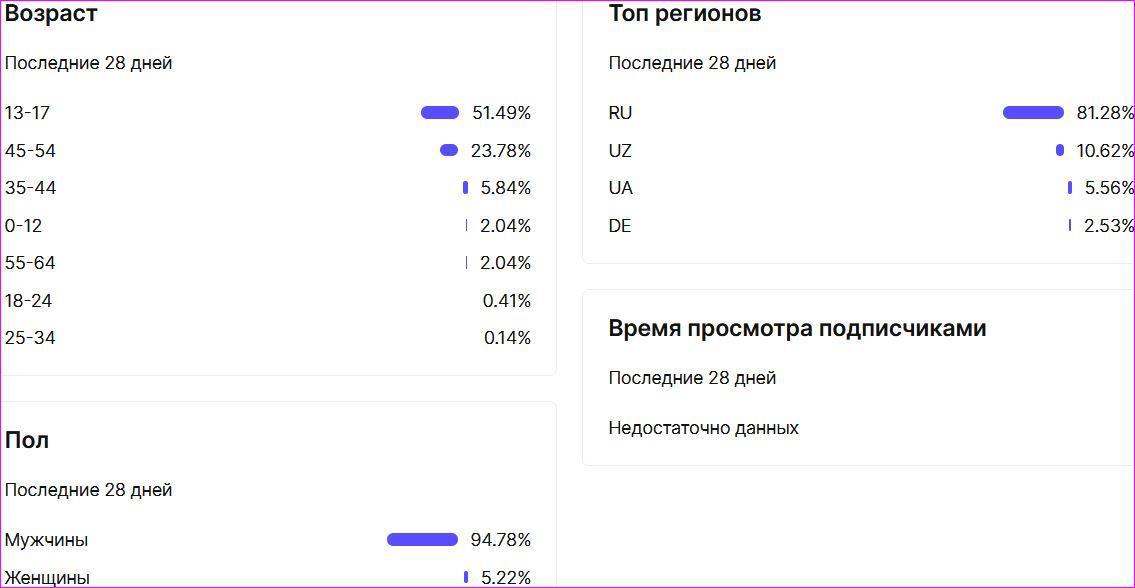Click the 94.78% value for Мужчины
The width and height of the screenshot is (1135, 588).
[500, 540]
